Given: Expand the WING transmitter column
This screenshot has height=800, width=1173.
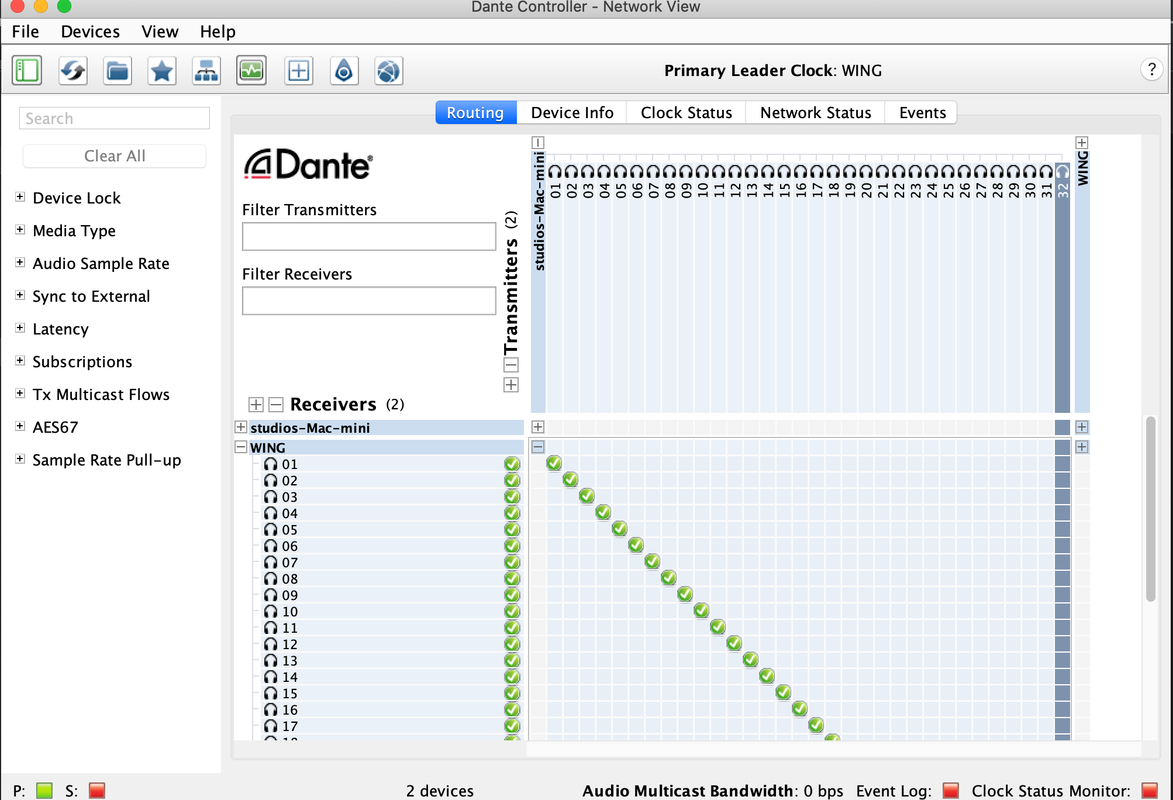Looking at the screenshot, I should tap(1082, 142).
